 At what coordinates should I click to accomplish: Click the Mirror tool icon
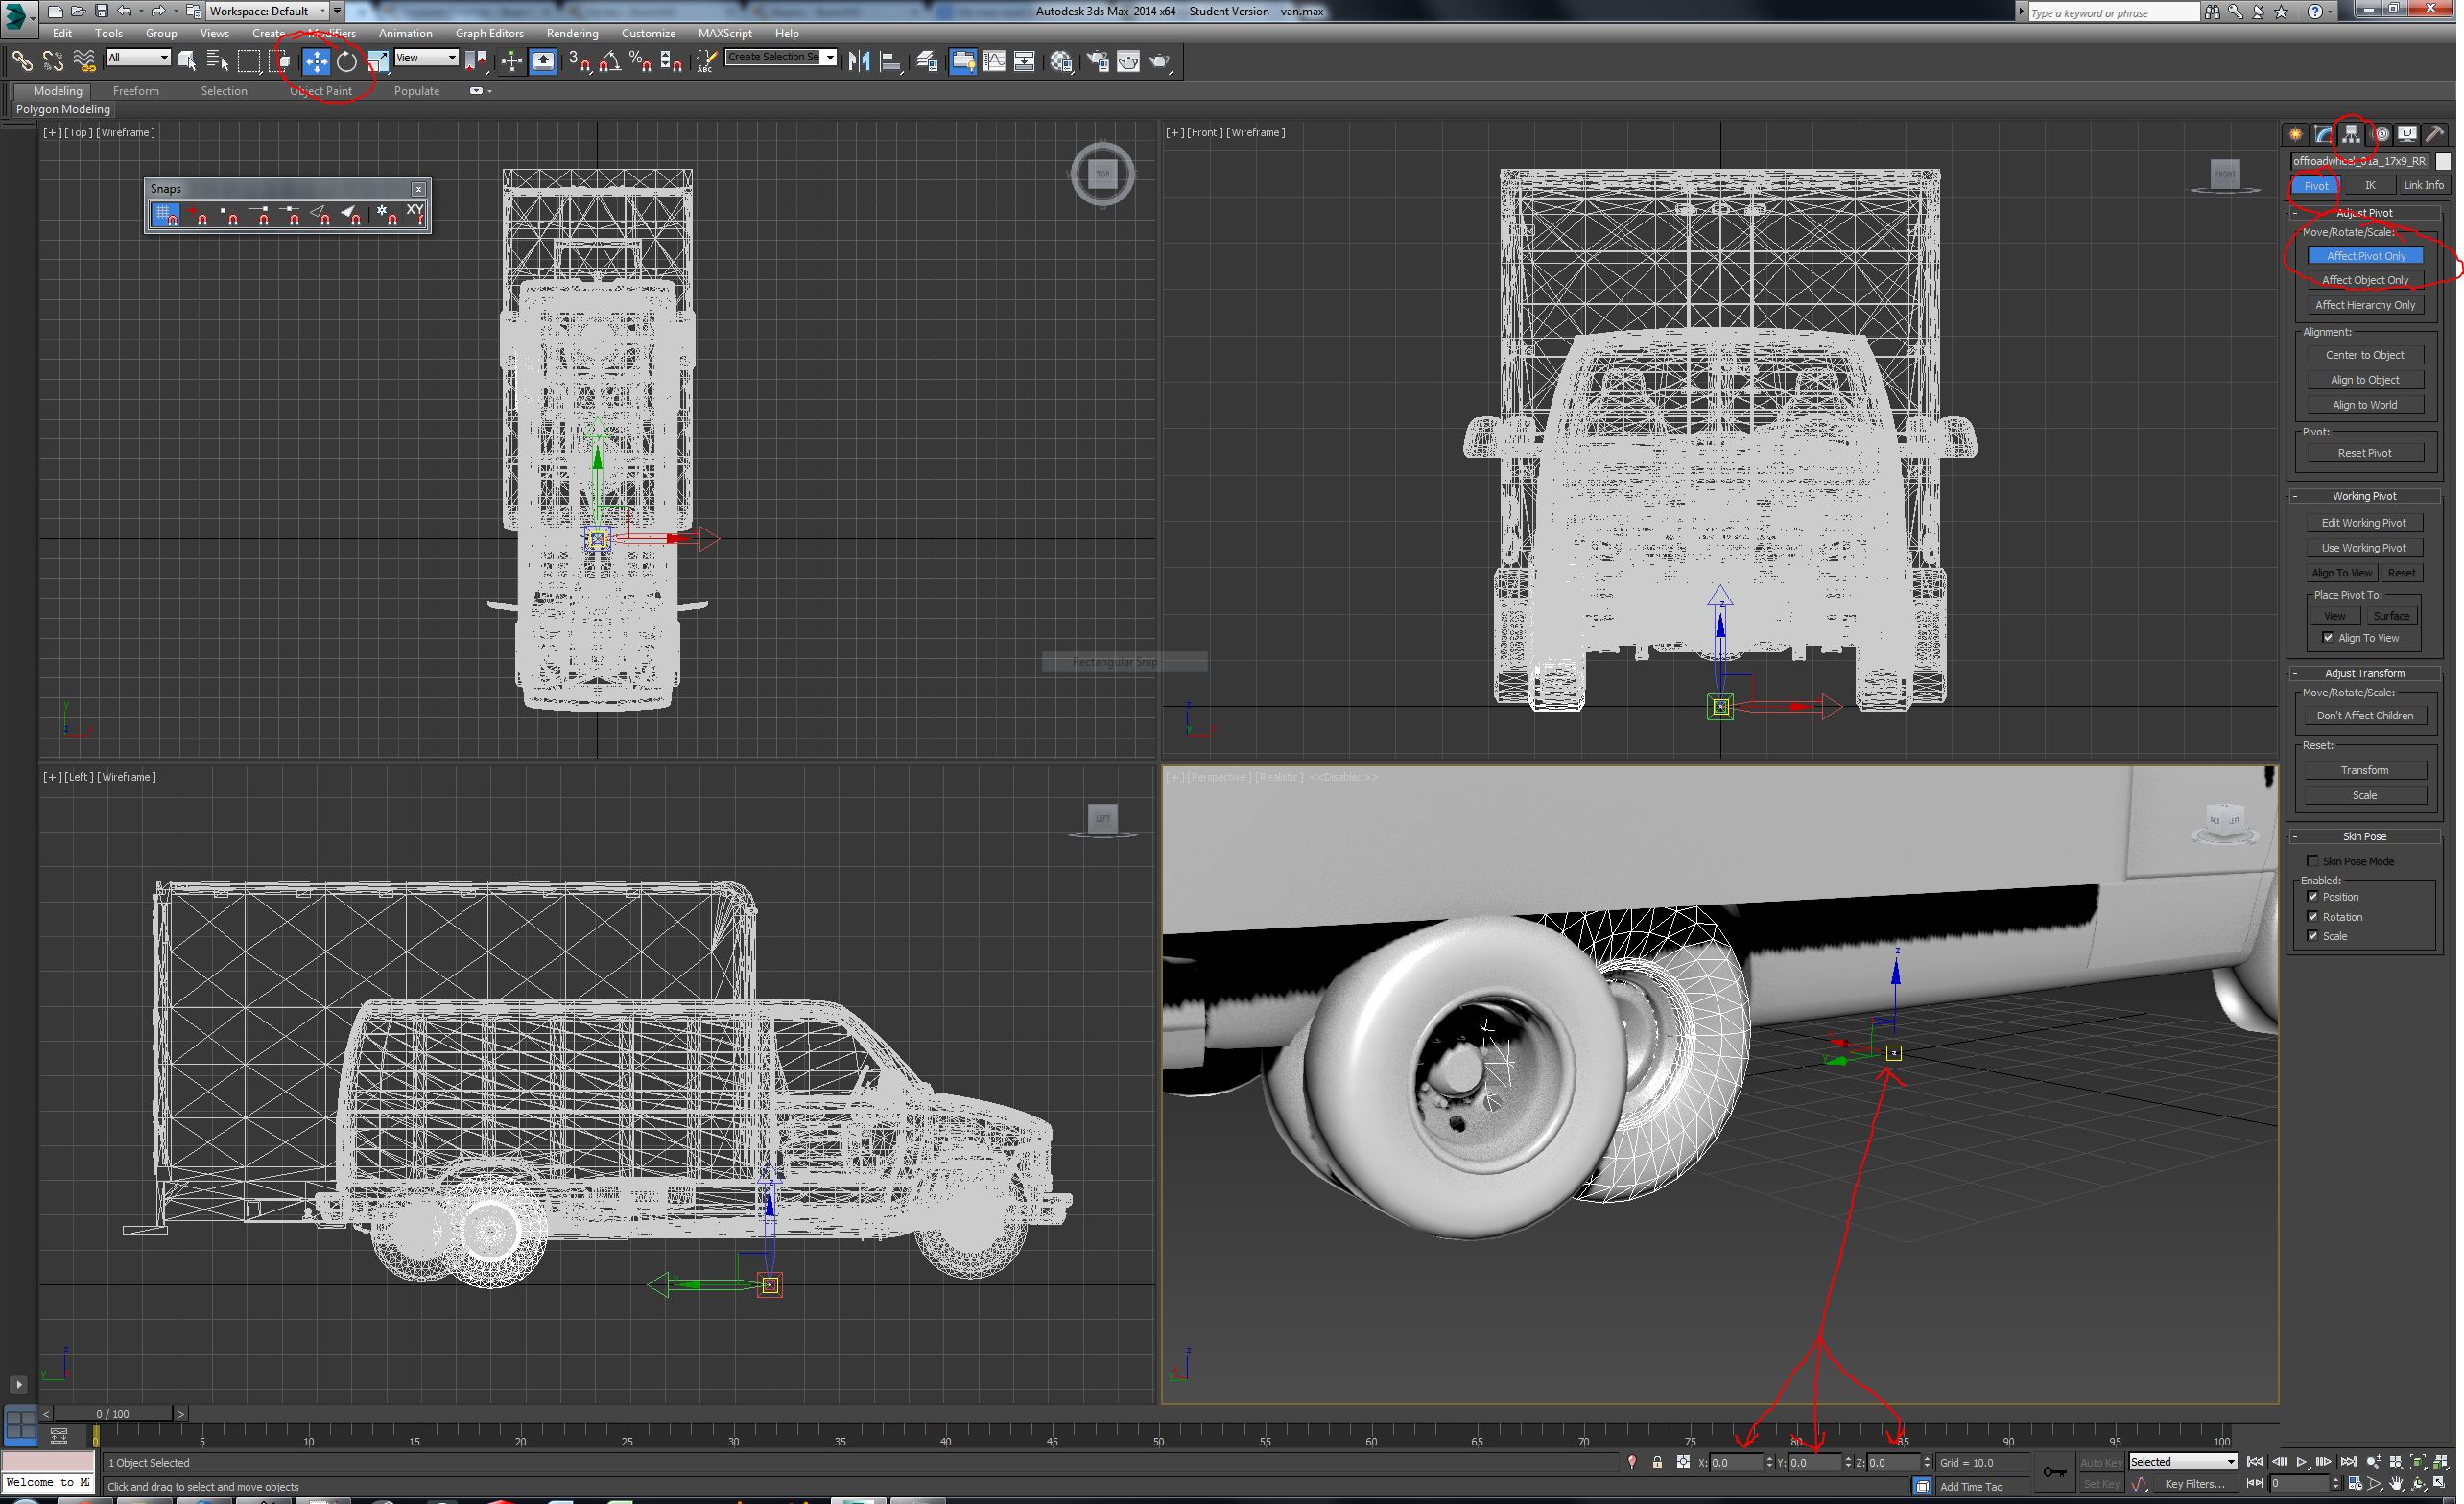click(x=858, y=62)
